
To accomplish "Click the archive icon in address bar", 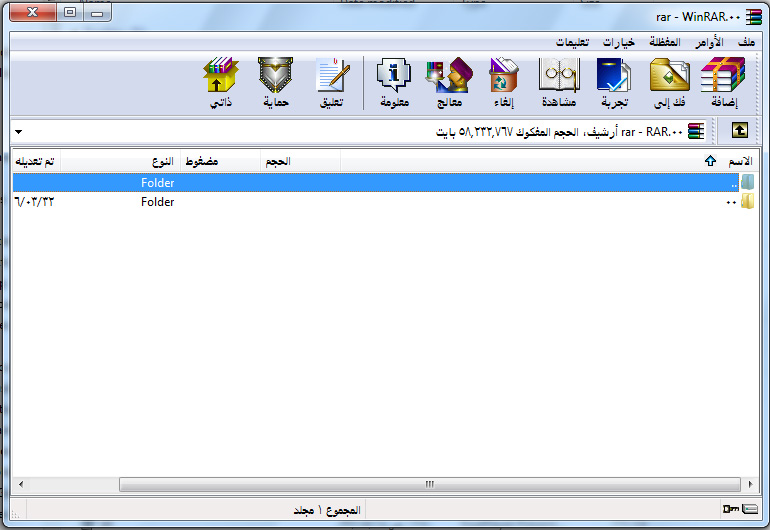I will [x=696, y=131].
